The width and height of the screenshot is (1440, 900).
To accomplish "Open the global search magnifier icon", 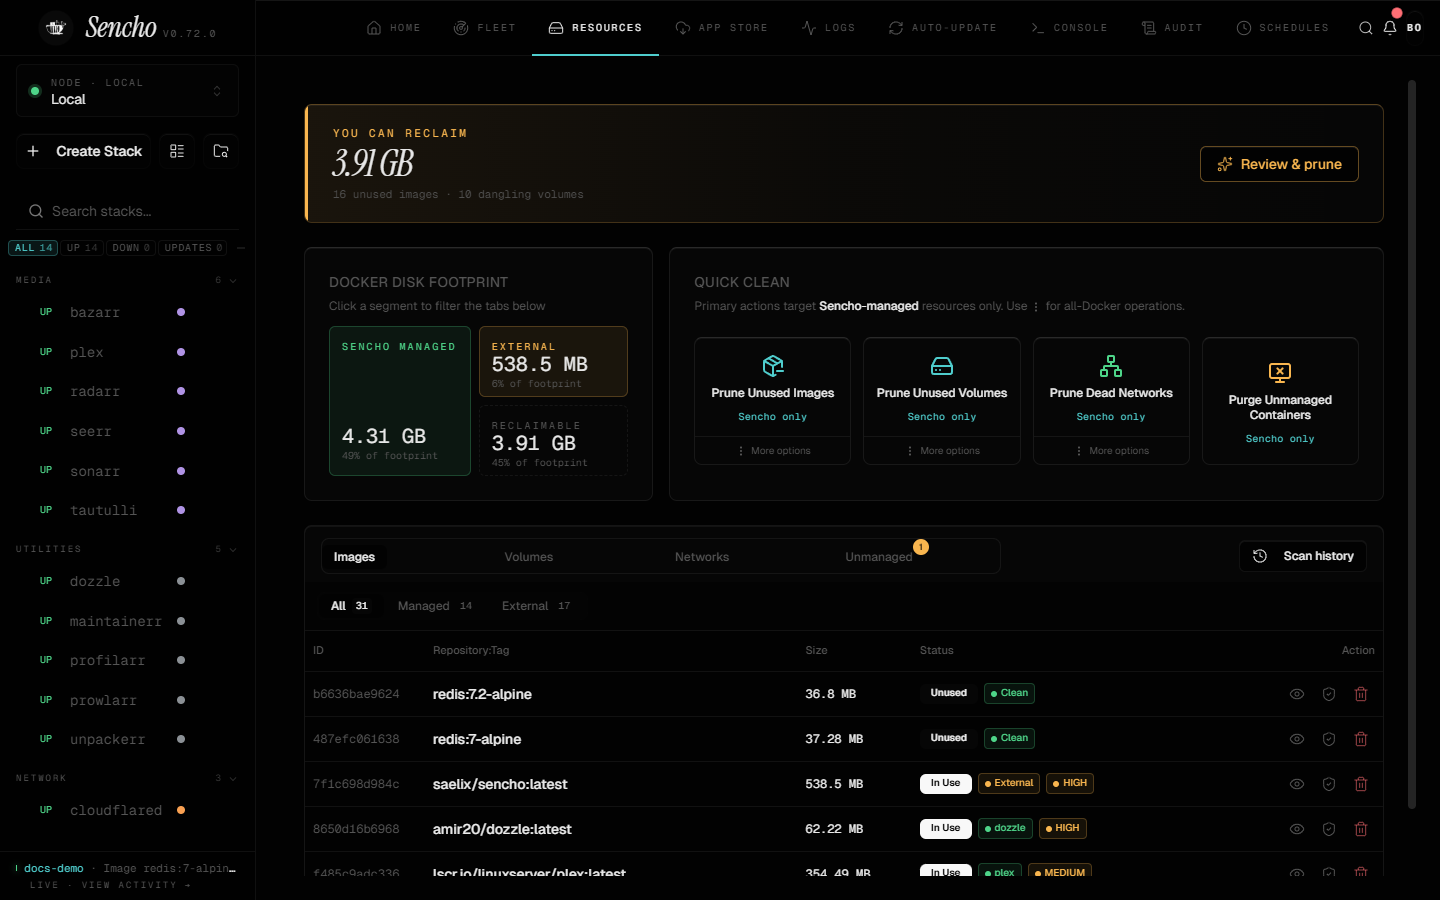I will (1366, 28).
